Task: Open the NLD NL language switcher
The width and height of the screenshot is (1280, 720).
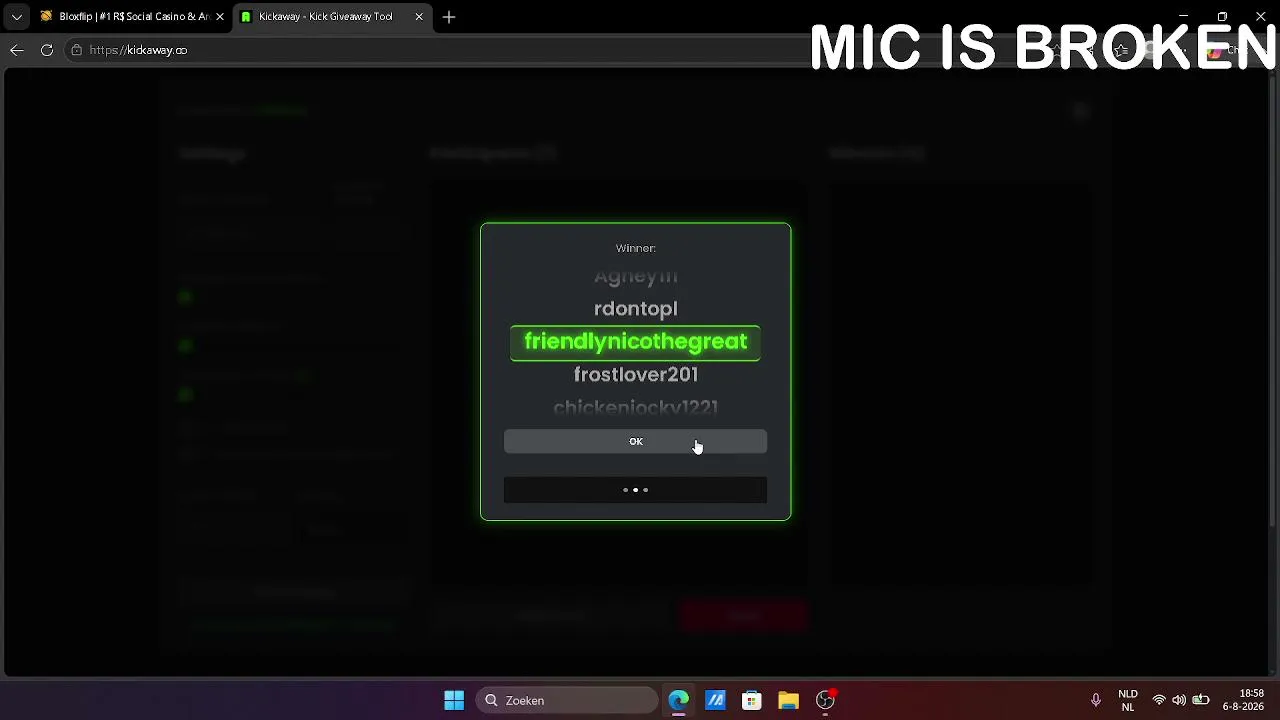Action: [1128, 700]
